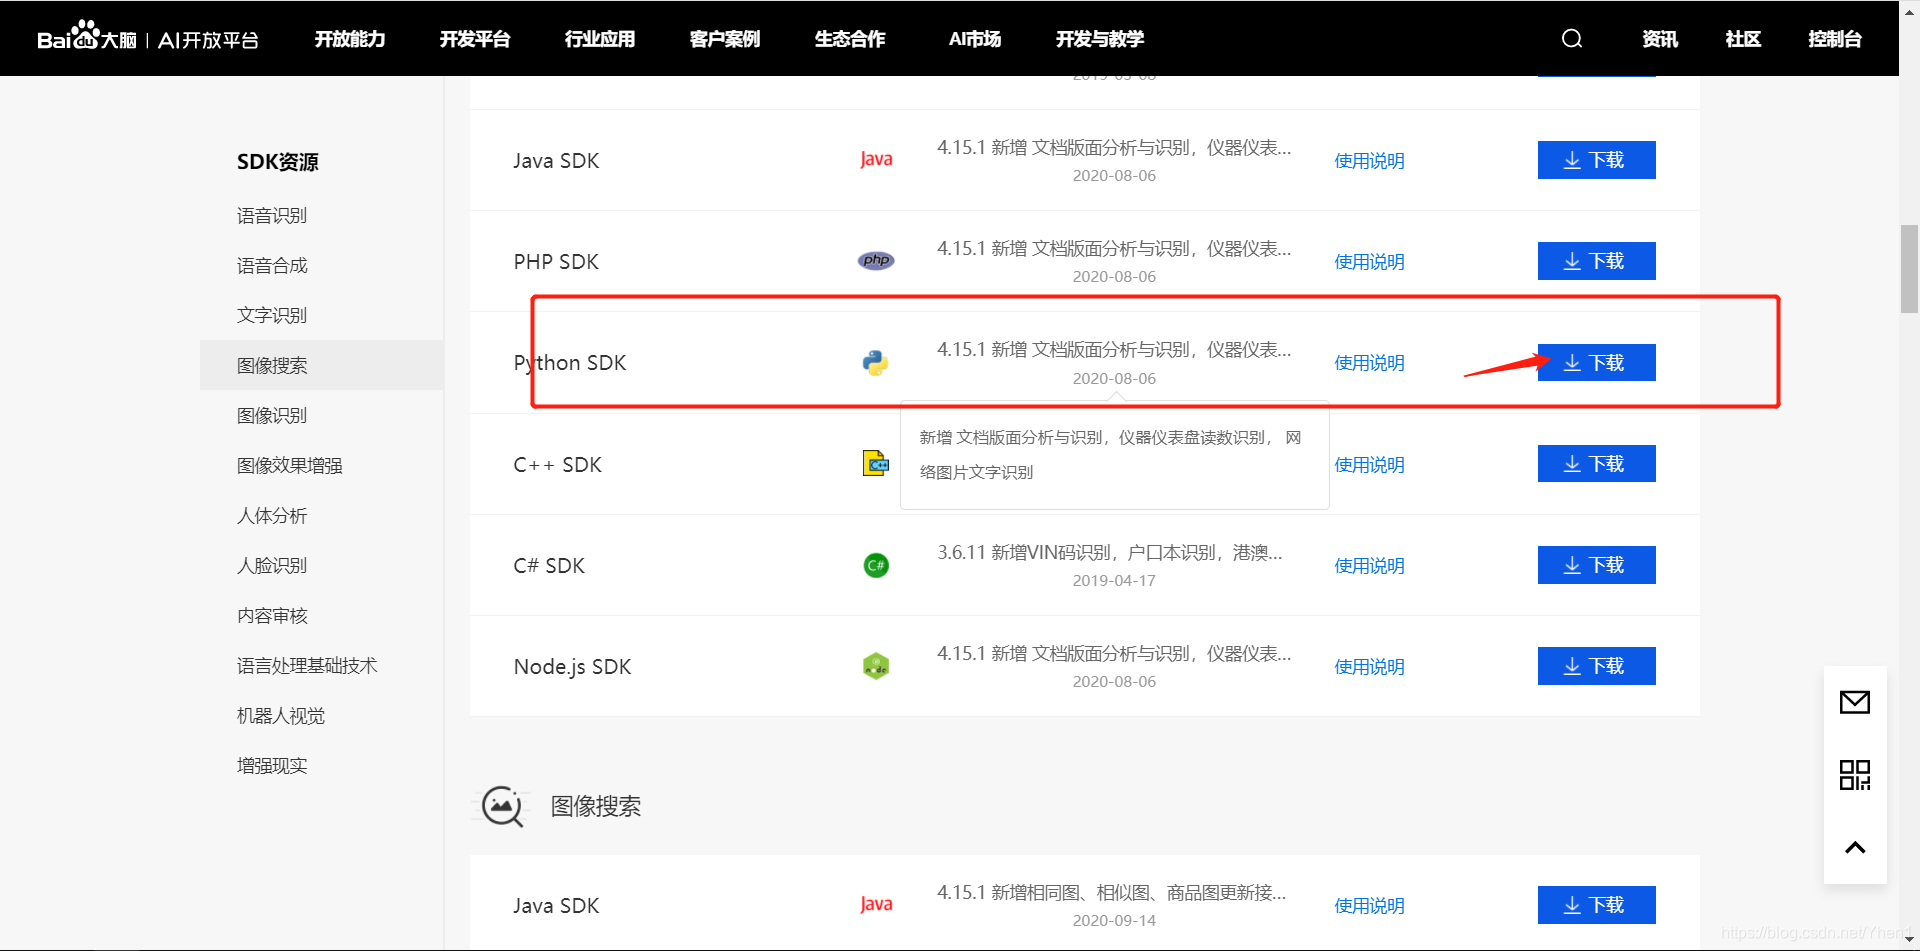
Task: Click the SDK资源 sidebar heading
Action: coord(278,162)
